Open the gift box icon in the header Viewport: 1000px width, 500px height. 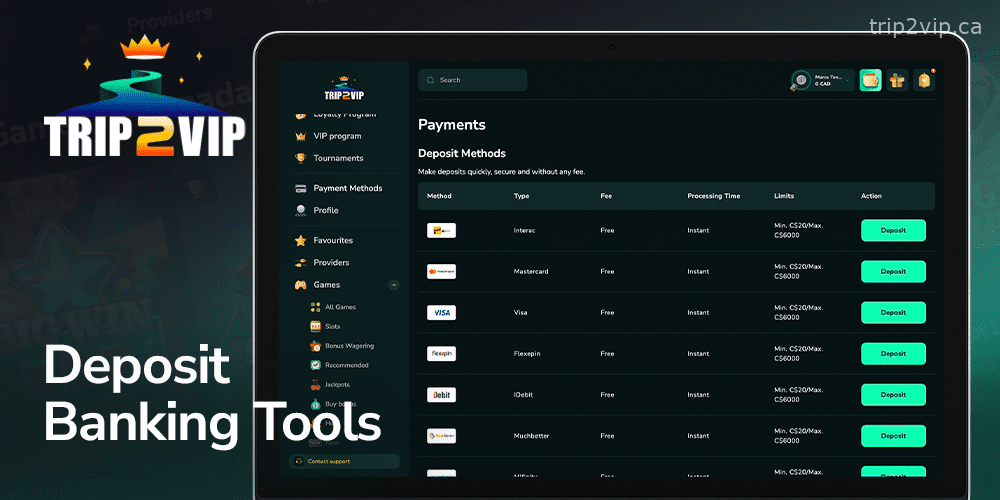coord(897,80)
